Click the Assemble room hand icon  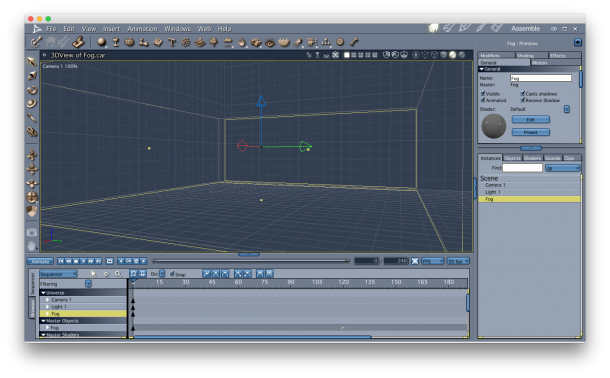[433, 28]
